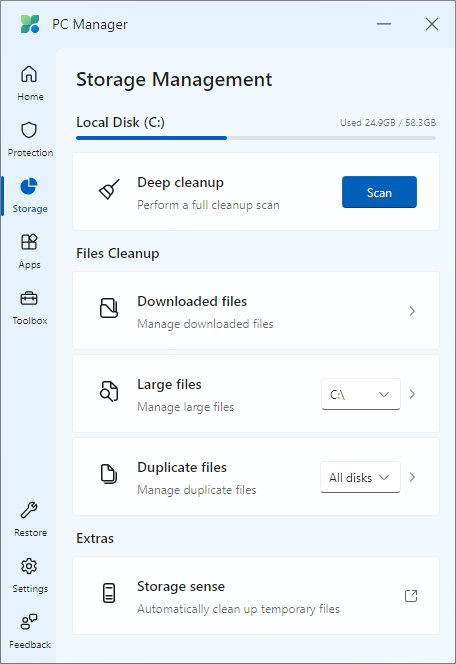
Task: Start the Deep cleanup Scan
Action: point(379,192)
